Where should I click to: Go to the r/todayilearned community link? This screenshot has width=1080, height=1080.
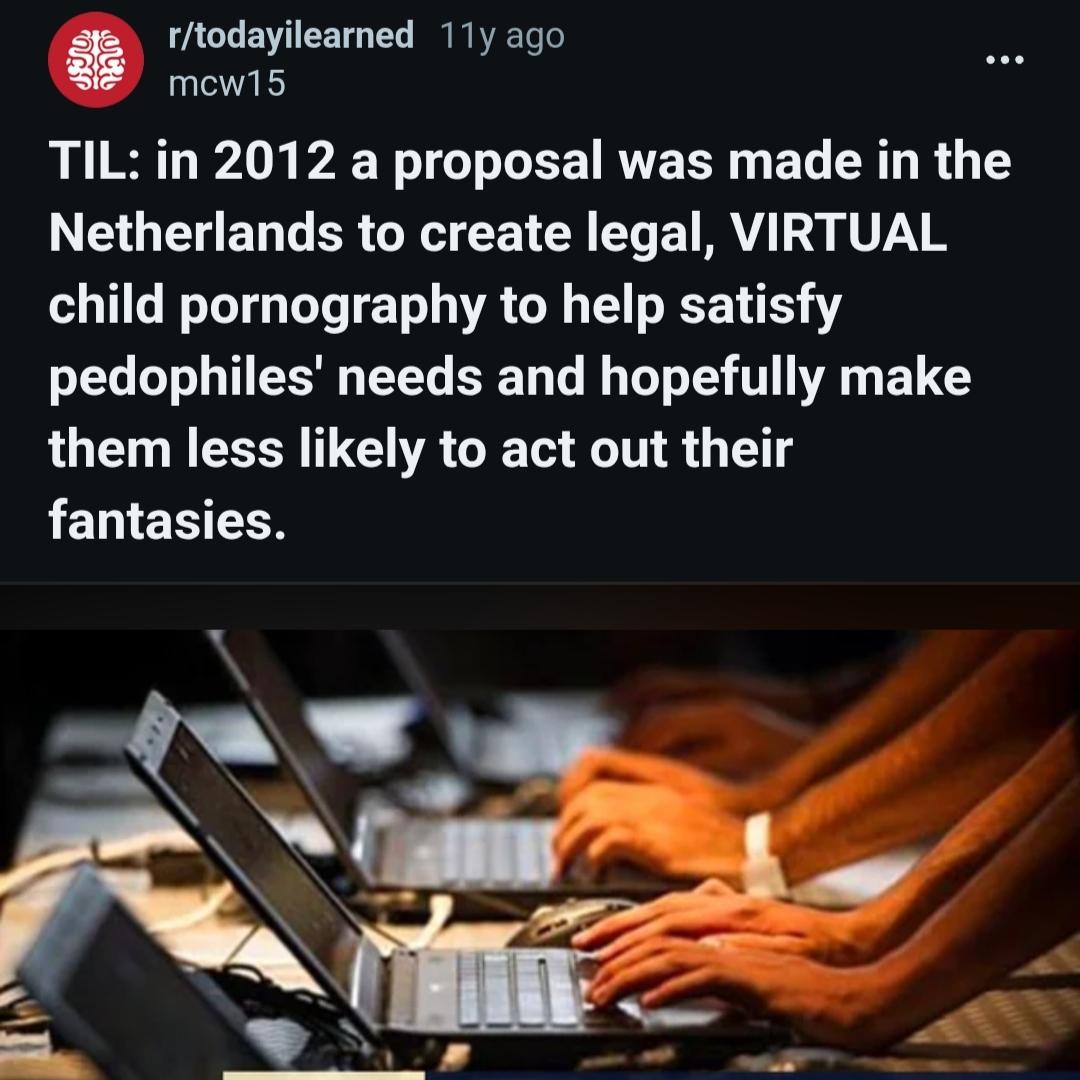pyautogui.click(x=291, y=35)
